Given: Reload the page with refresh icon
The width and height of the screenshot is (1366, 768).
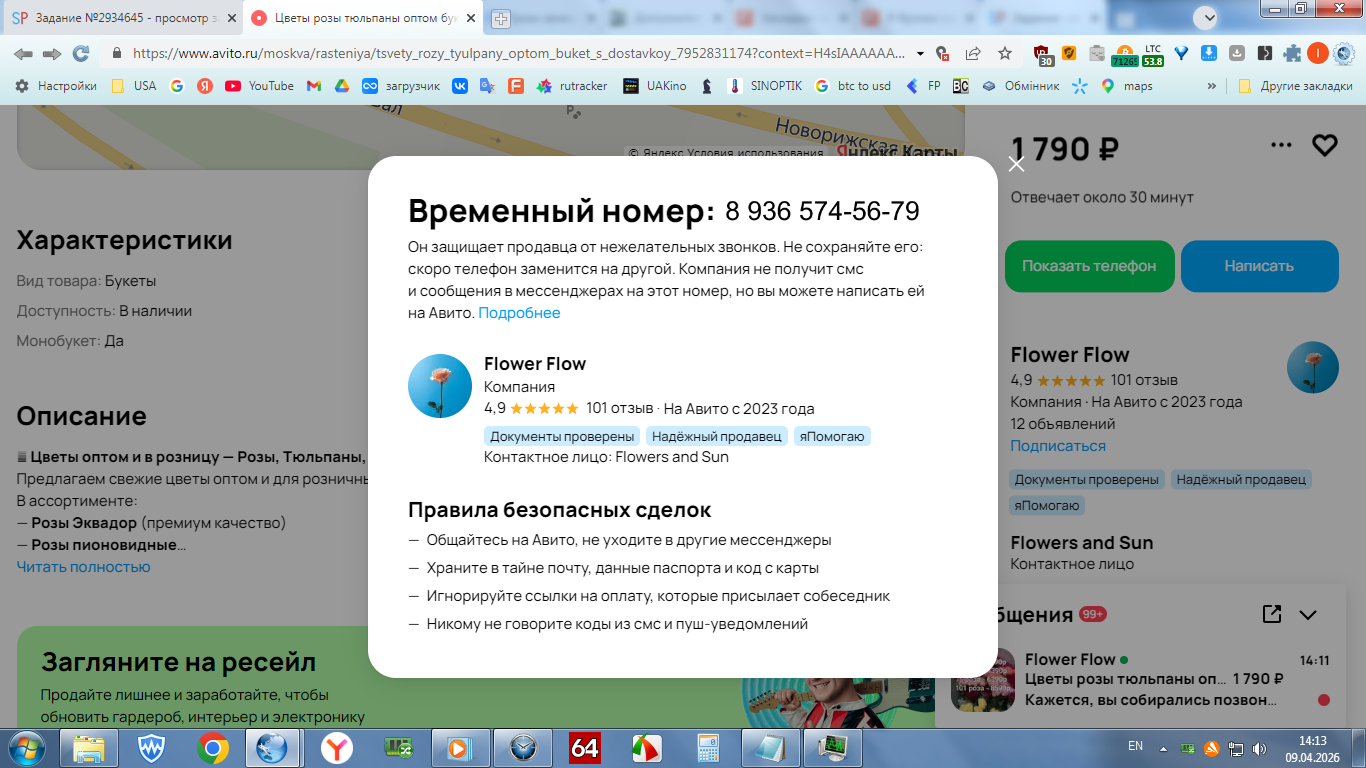Looking at the screenshot, I should coord(81,53).
